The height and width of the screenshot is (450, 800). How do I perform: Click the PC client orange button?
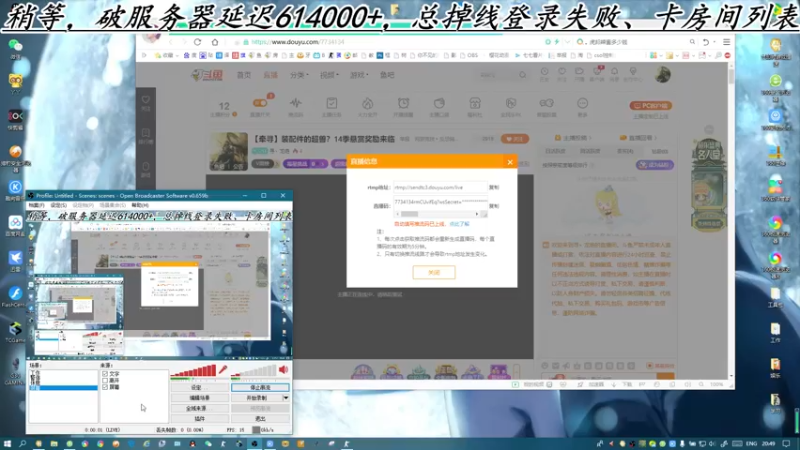[651, 106]
